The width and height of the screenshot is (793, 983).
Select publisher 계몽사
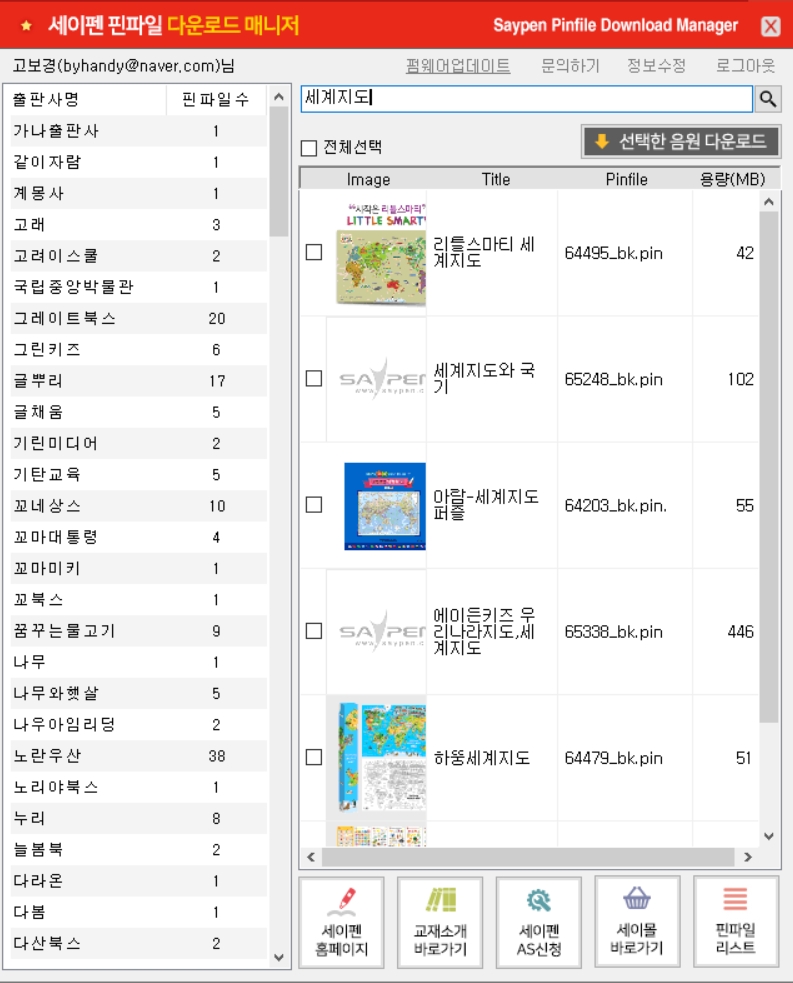point(139,193)
